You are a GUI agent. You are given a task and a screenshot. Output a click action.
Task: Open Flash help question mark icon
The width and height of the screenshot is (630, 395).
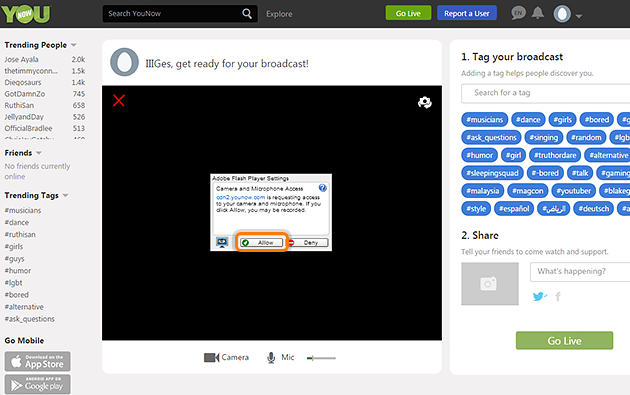(x=322, y=188)
